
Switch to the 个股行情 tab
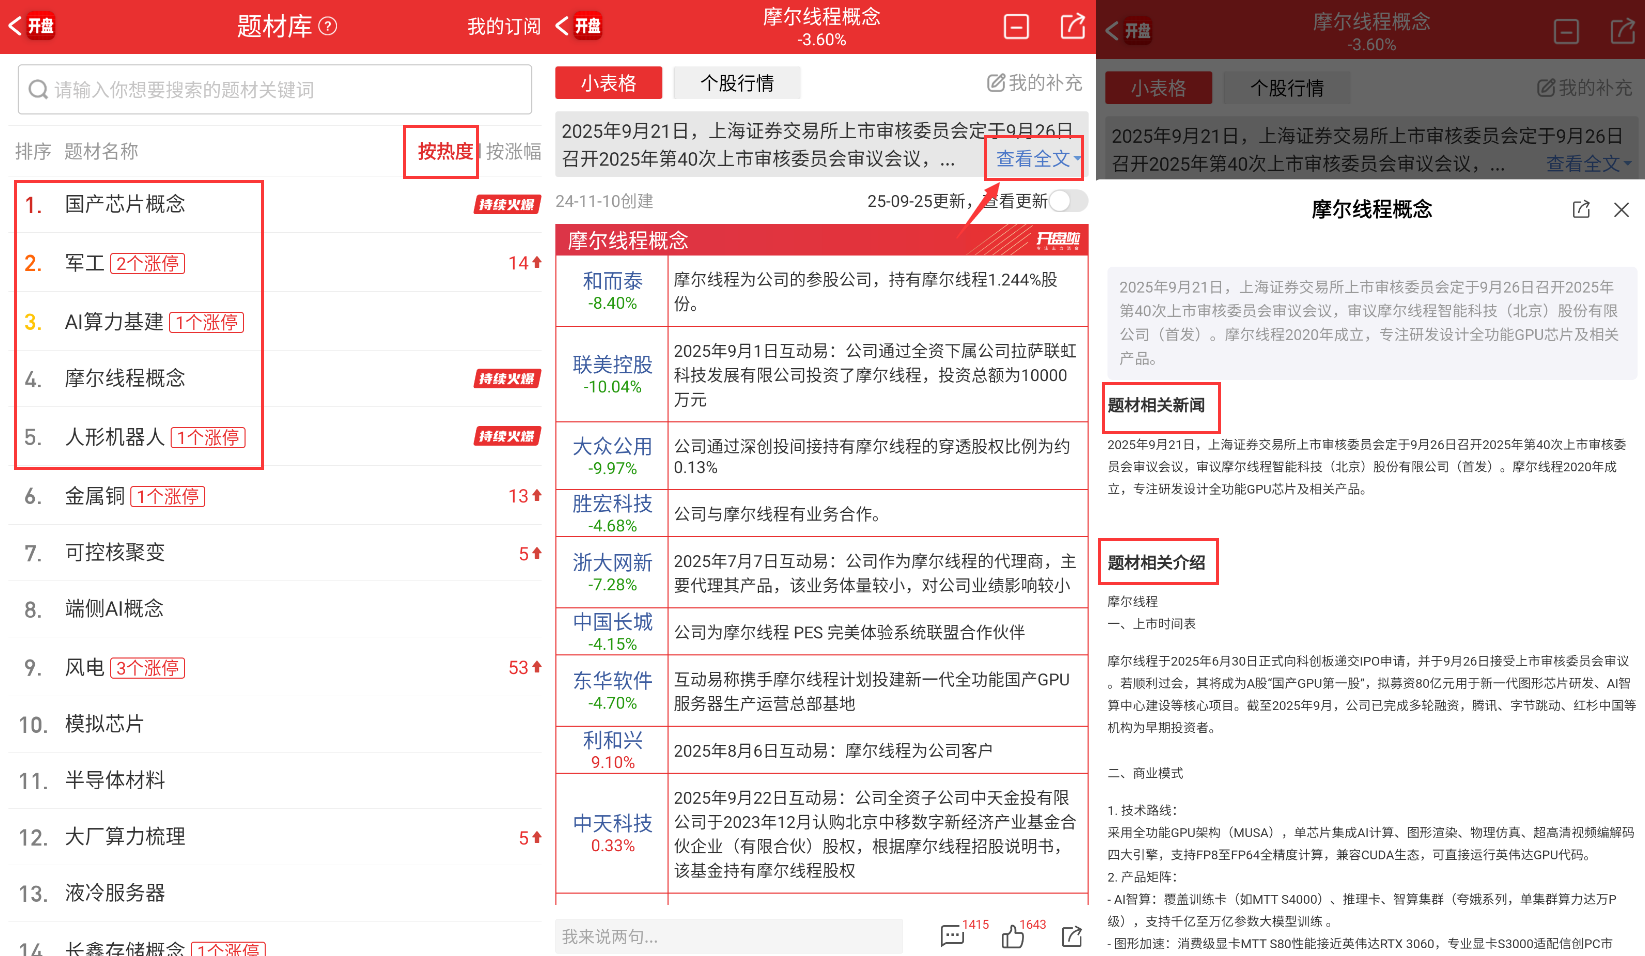(x=737, y=83)
